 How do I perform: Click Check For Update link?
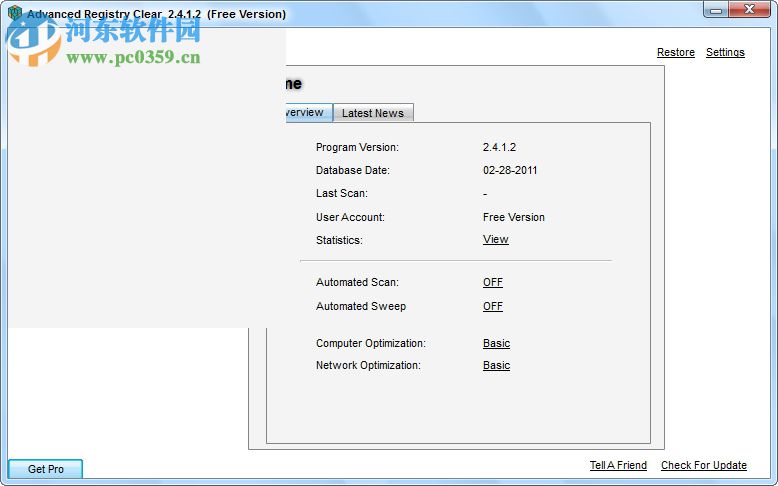click(704, 465)
